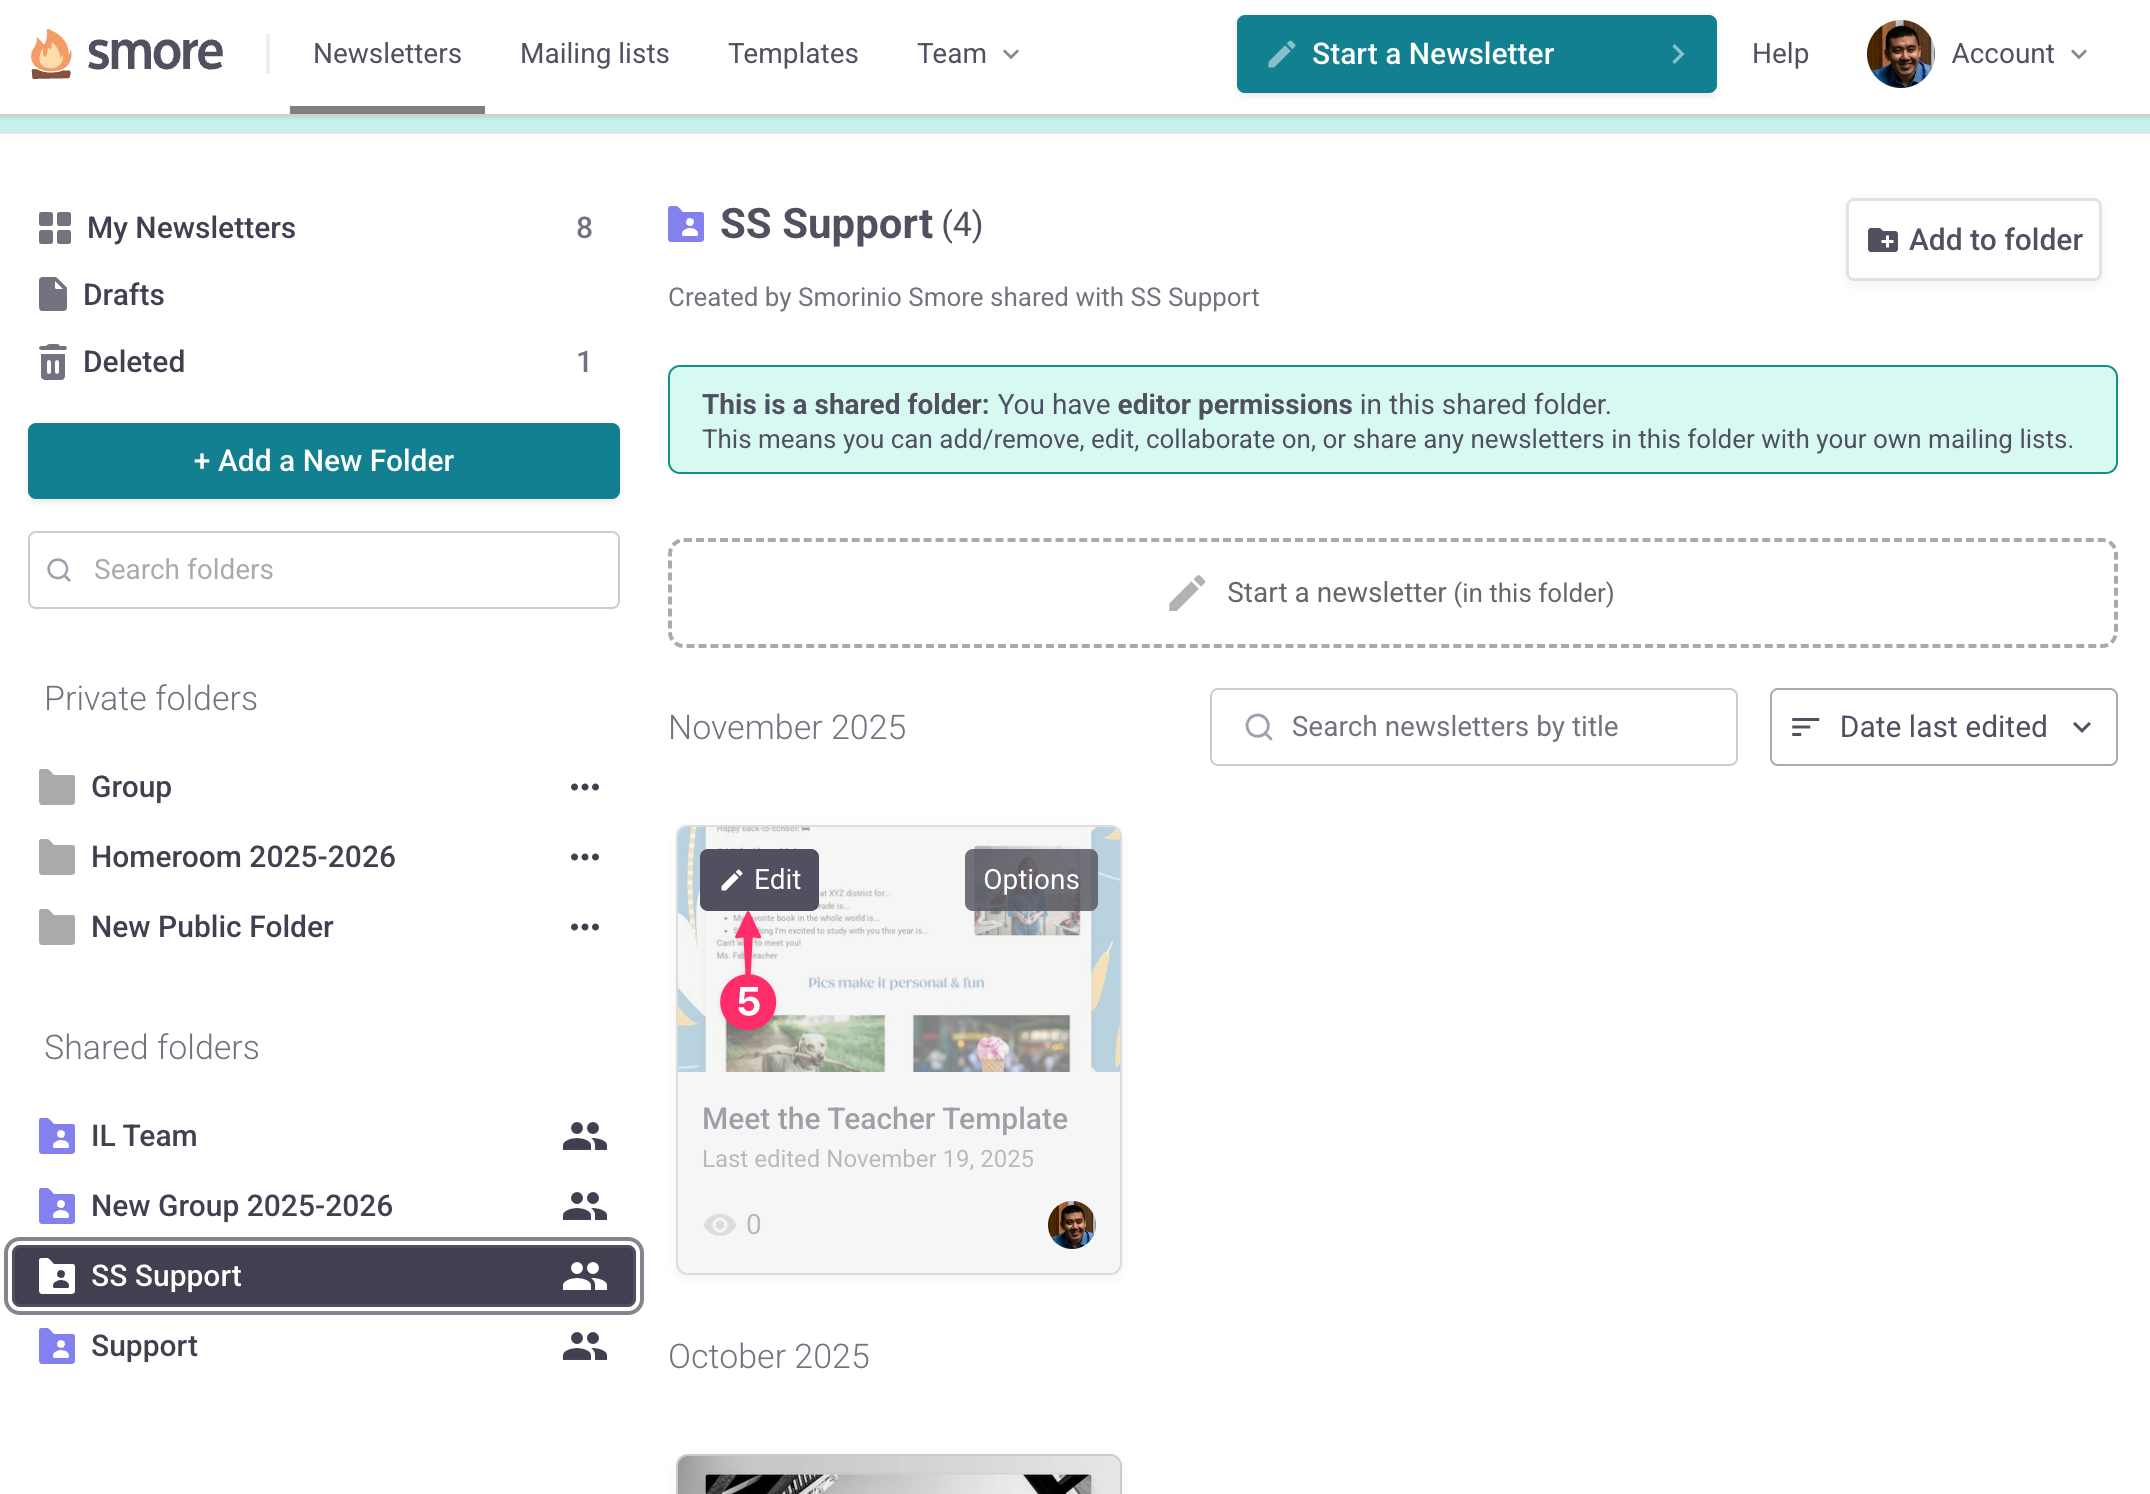Open Date last edited sort dropdown
Screen dimensions: 2150x1494
pyautogui.click(x=1942, y=727)
